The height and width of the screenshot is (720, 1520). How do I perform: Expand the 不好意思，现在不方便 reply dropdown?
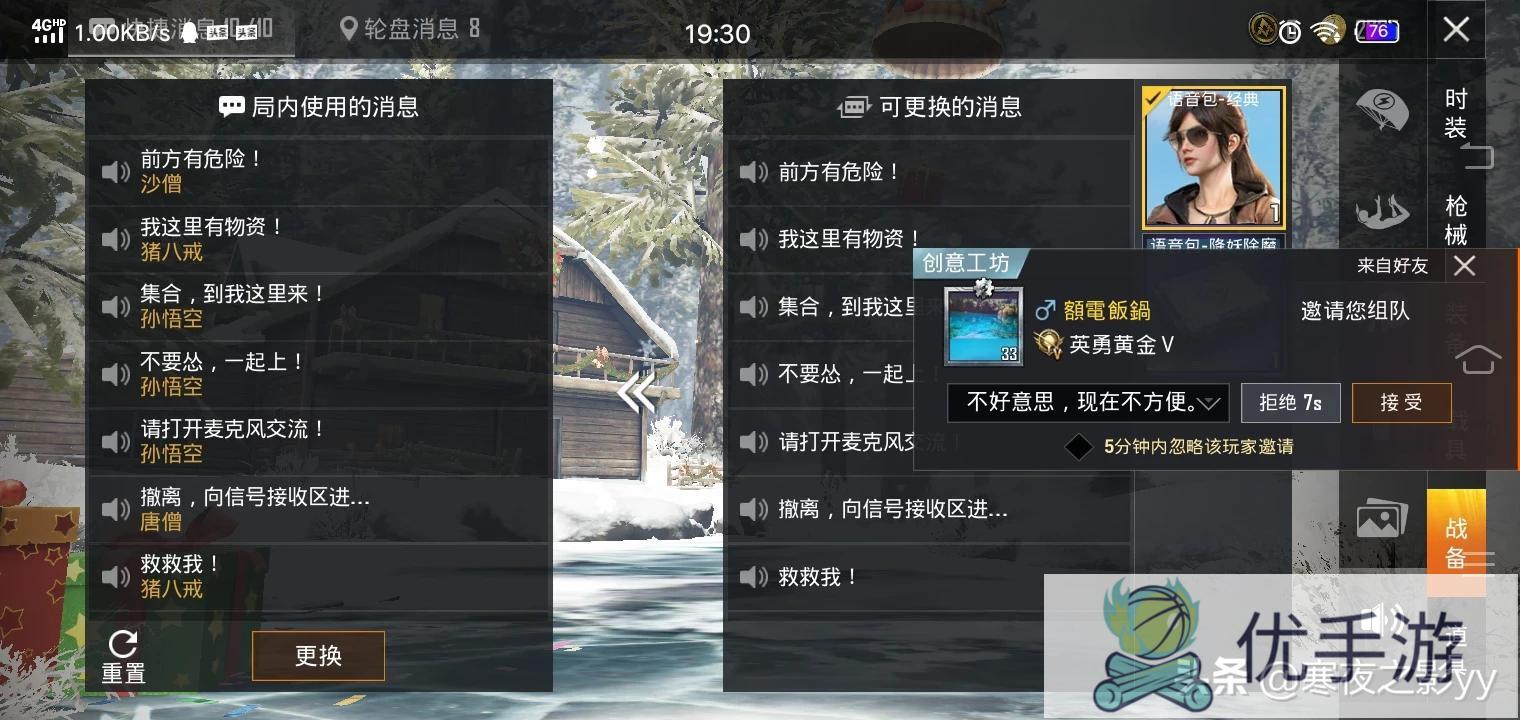pos(1088,403)
